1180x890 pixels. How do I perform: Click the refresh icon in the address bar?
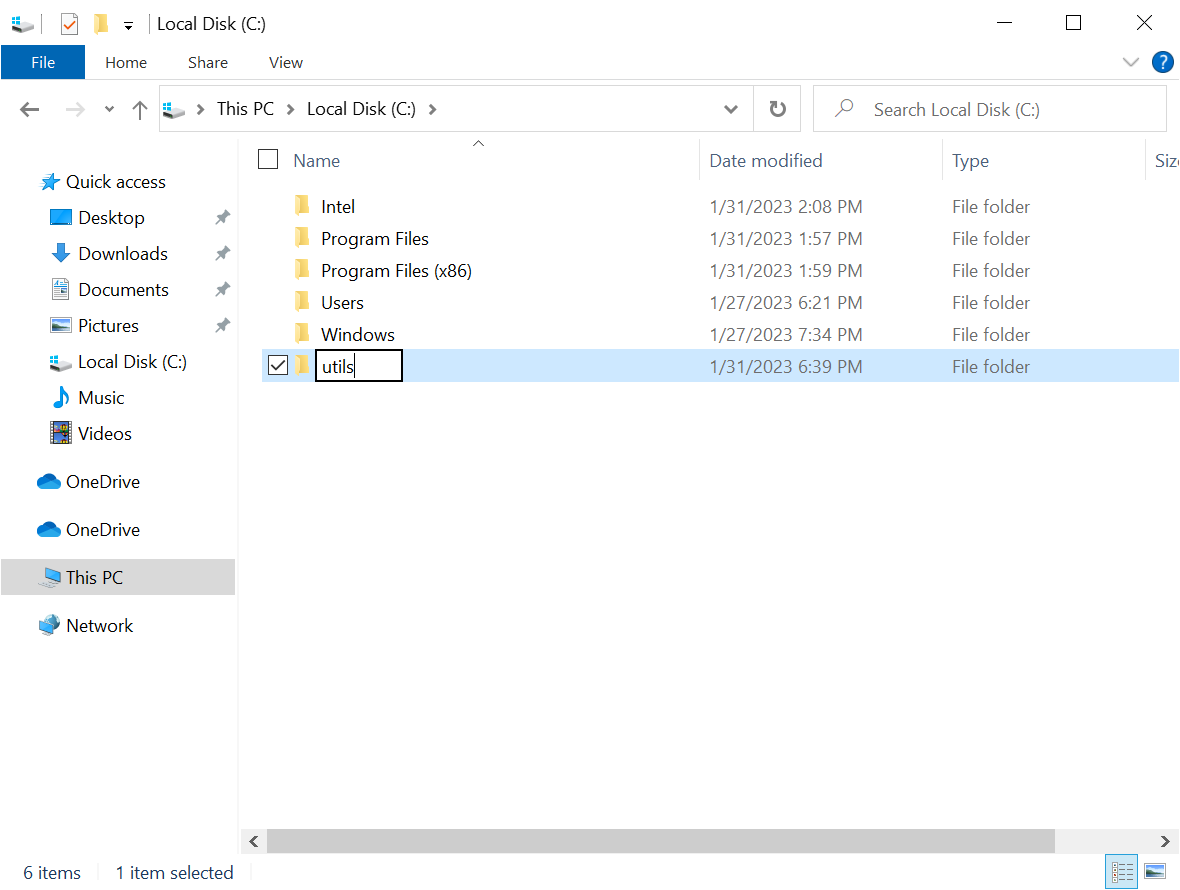click(777, 108)
